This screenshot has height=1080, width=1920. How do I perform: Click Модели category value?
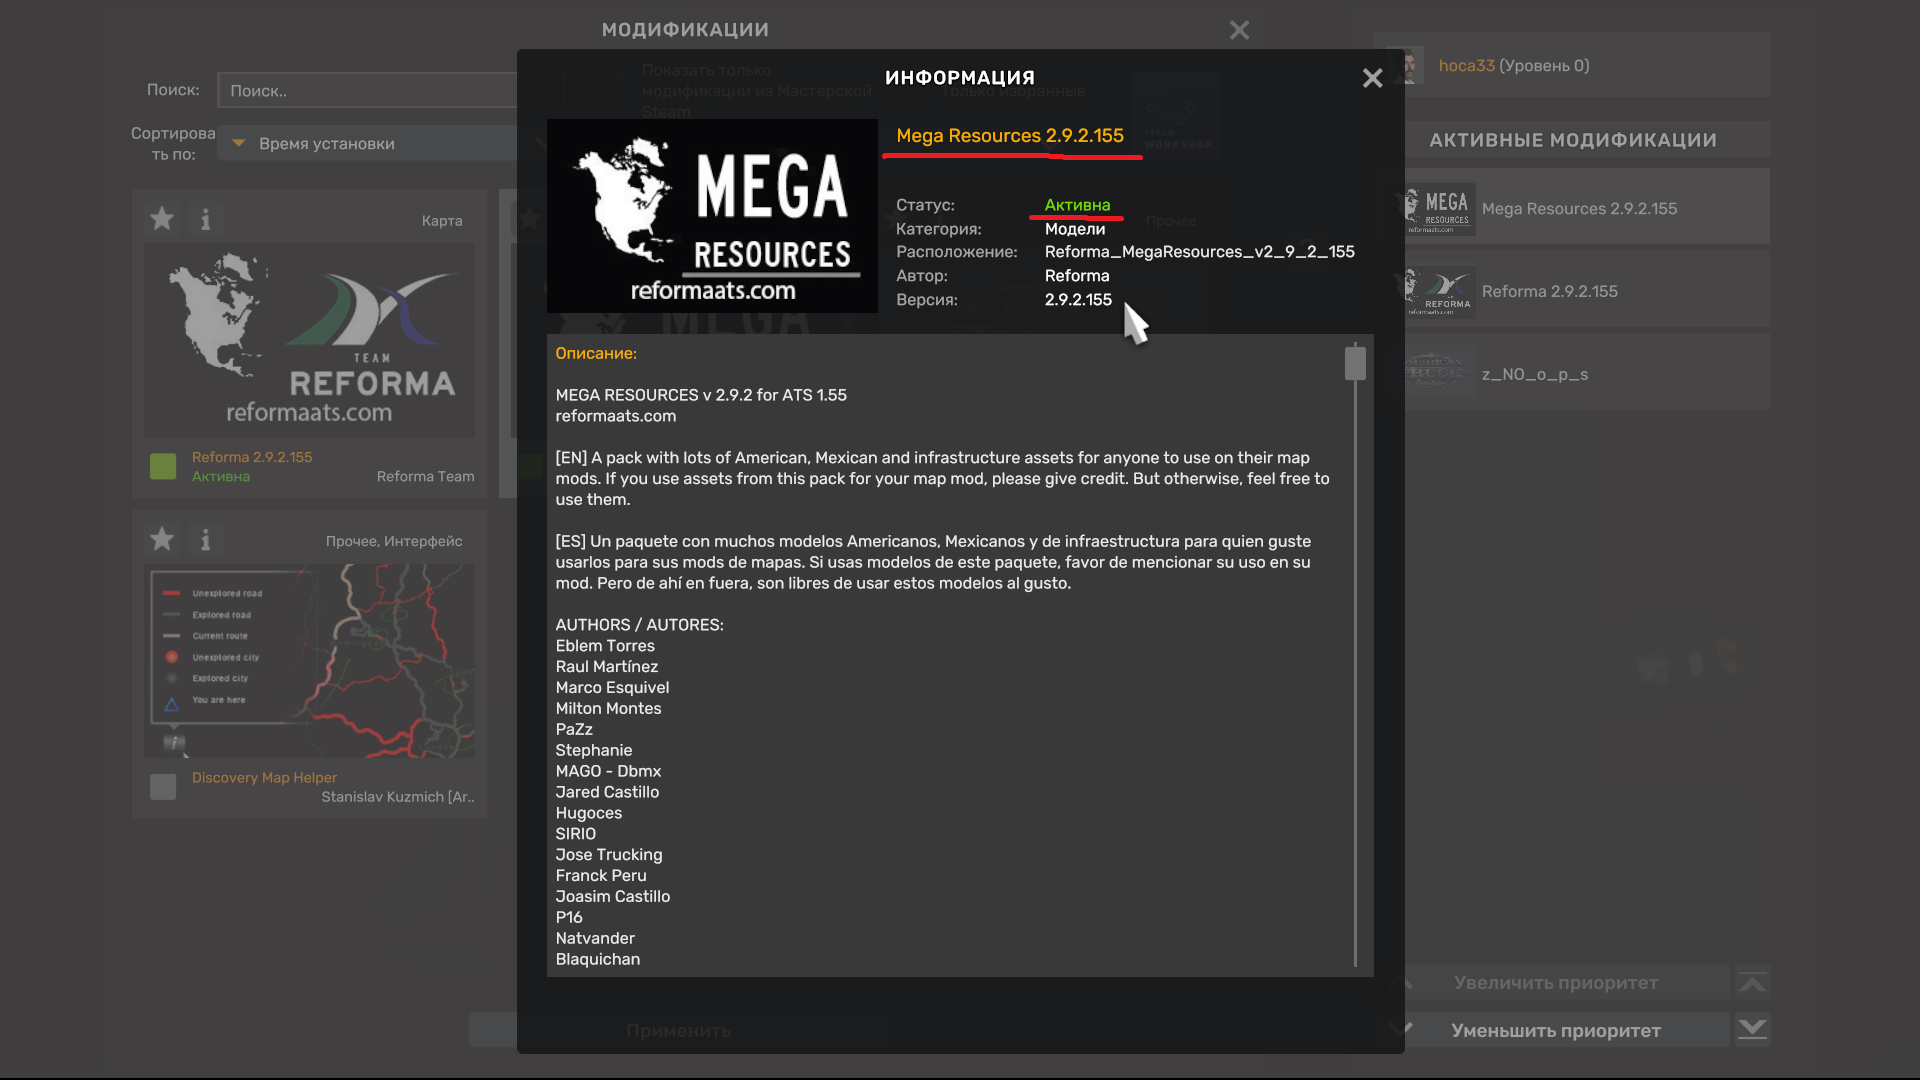pos(1075,229)
